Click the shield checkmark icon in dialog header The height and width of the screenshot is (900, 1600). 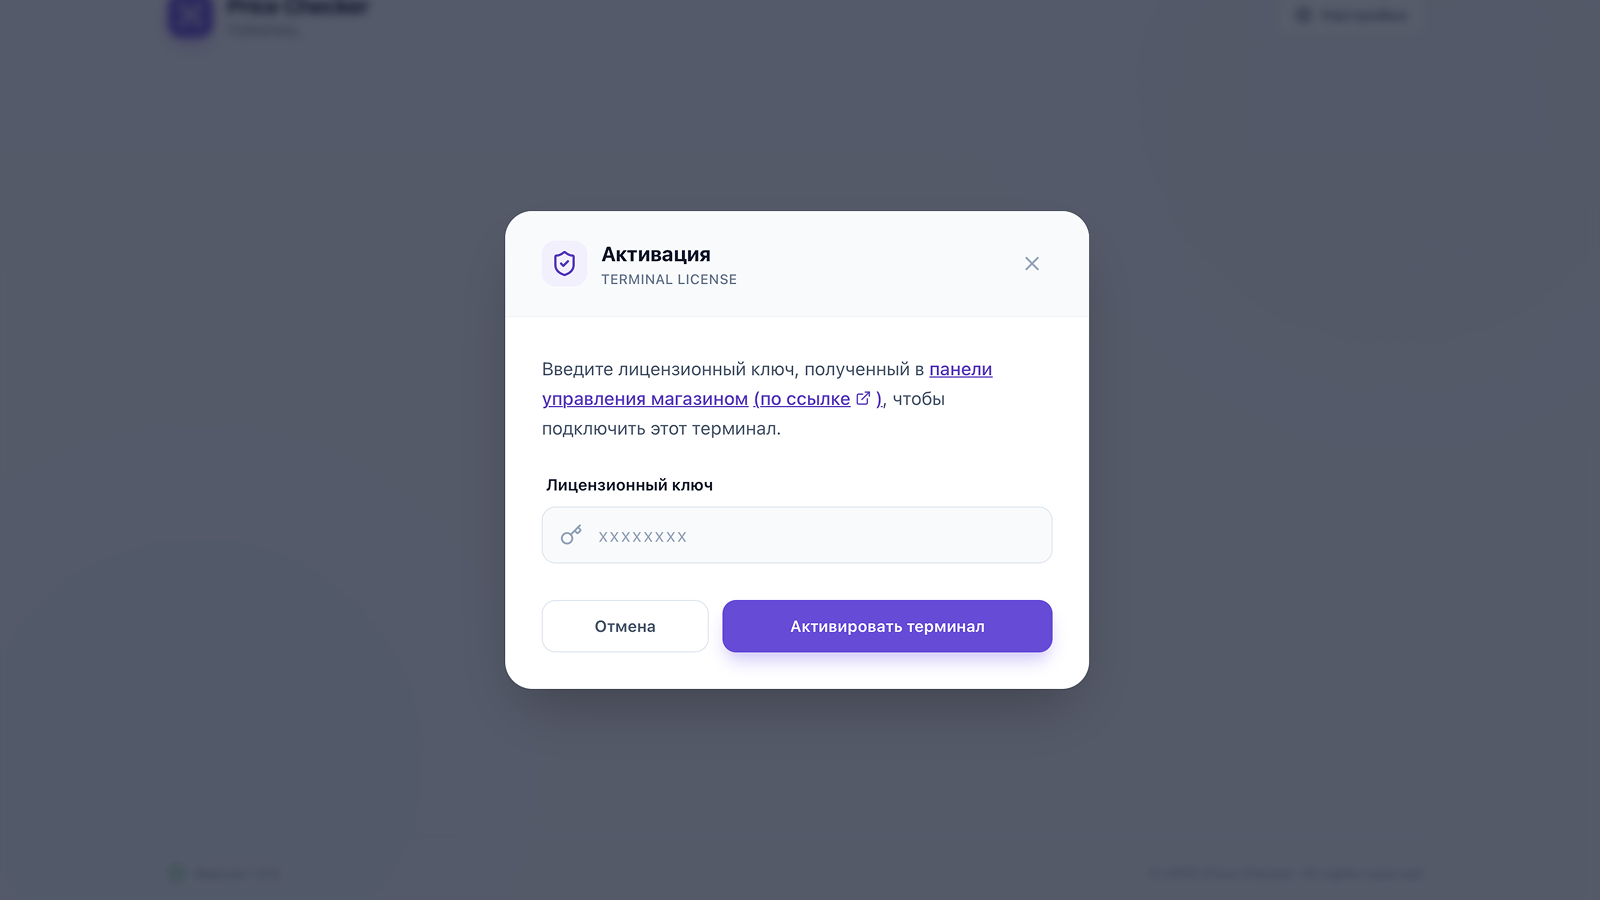564,264
